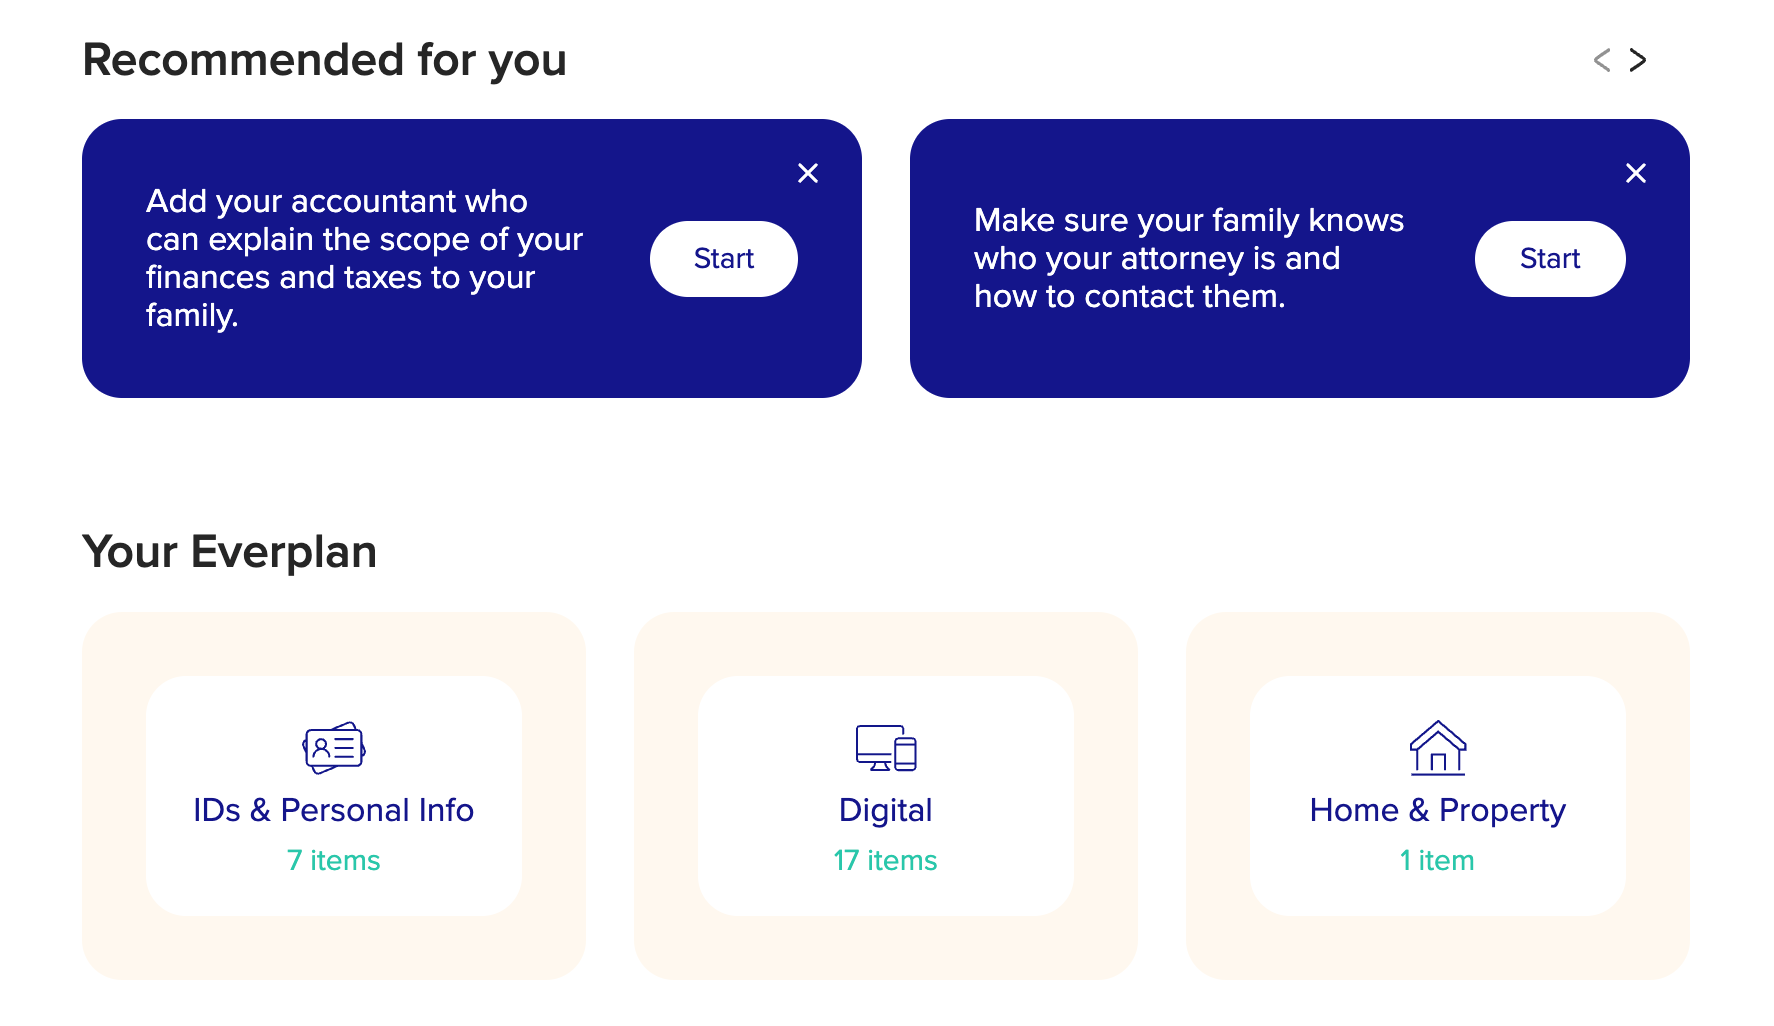1774x1026 pixels.
Task: Click the 'Recommended for you' heading
Action: pos(324,59)
